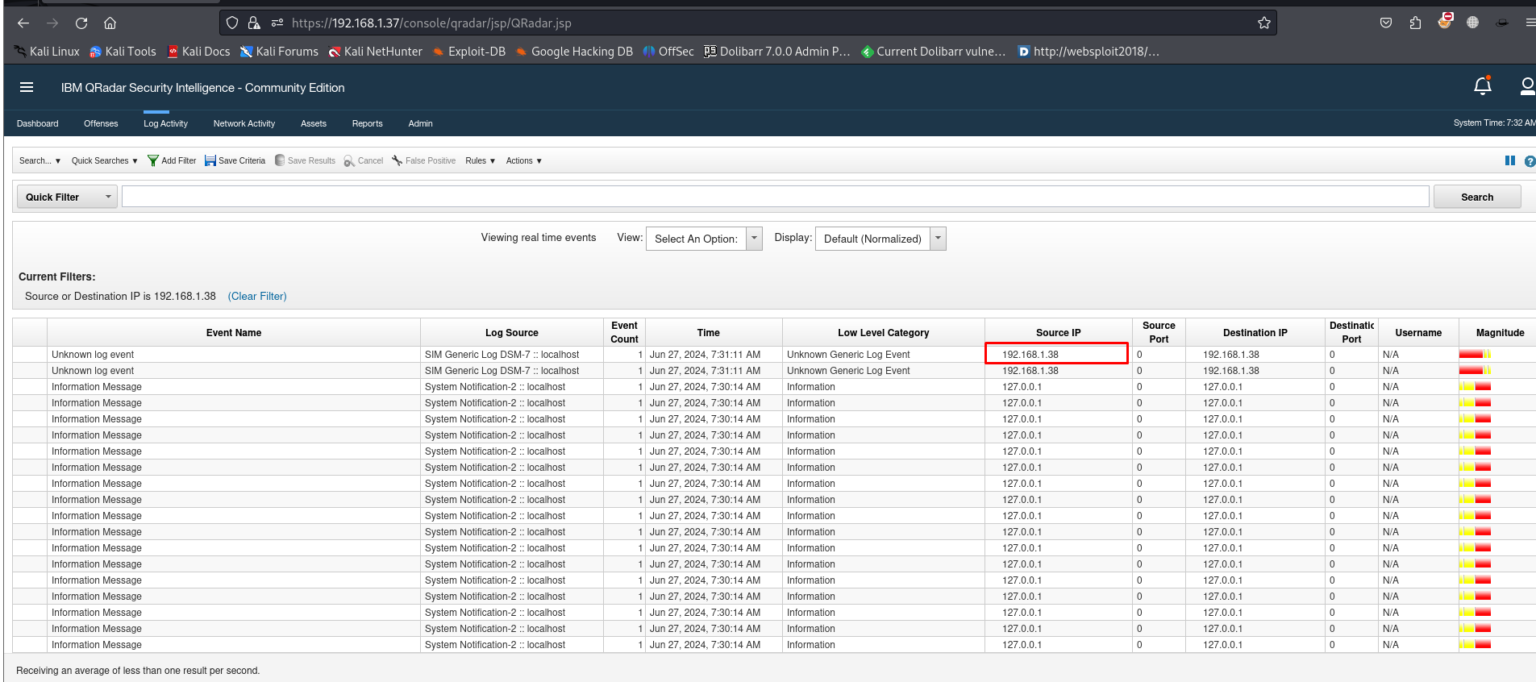Click the Search button

pyautogui.click(x=1477, y=196)
